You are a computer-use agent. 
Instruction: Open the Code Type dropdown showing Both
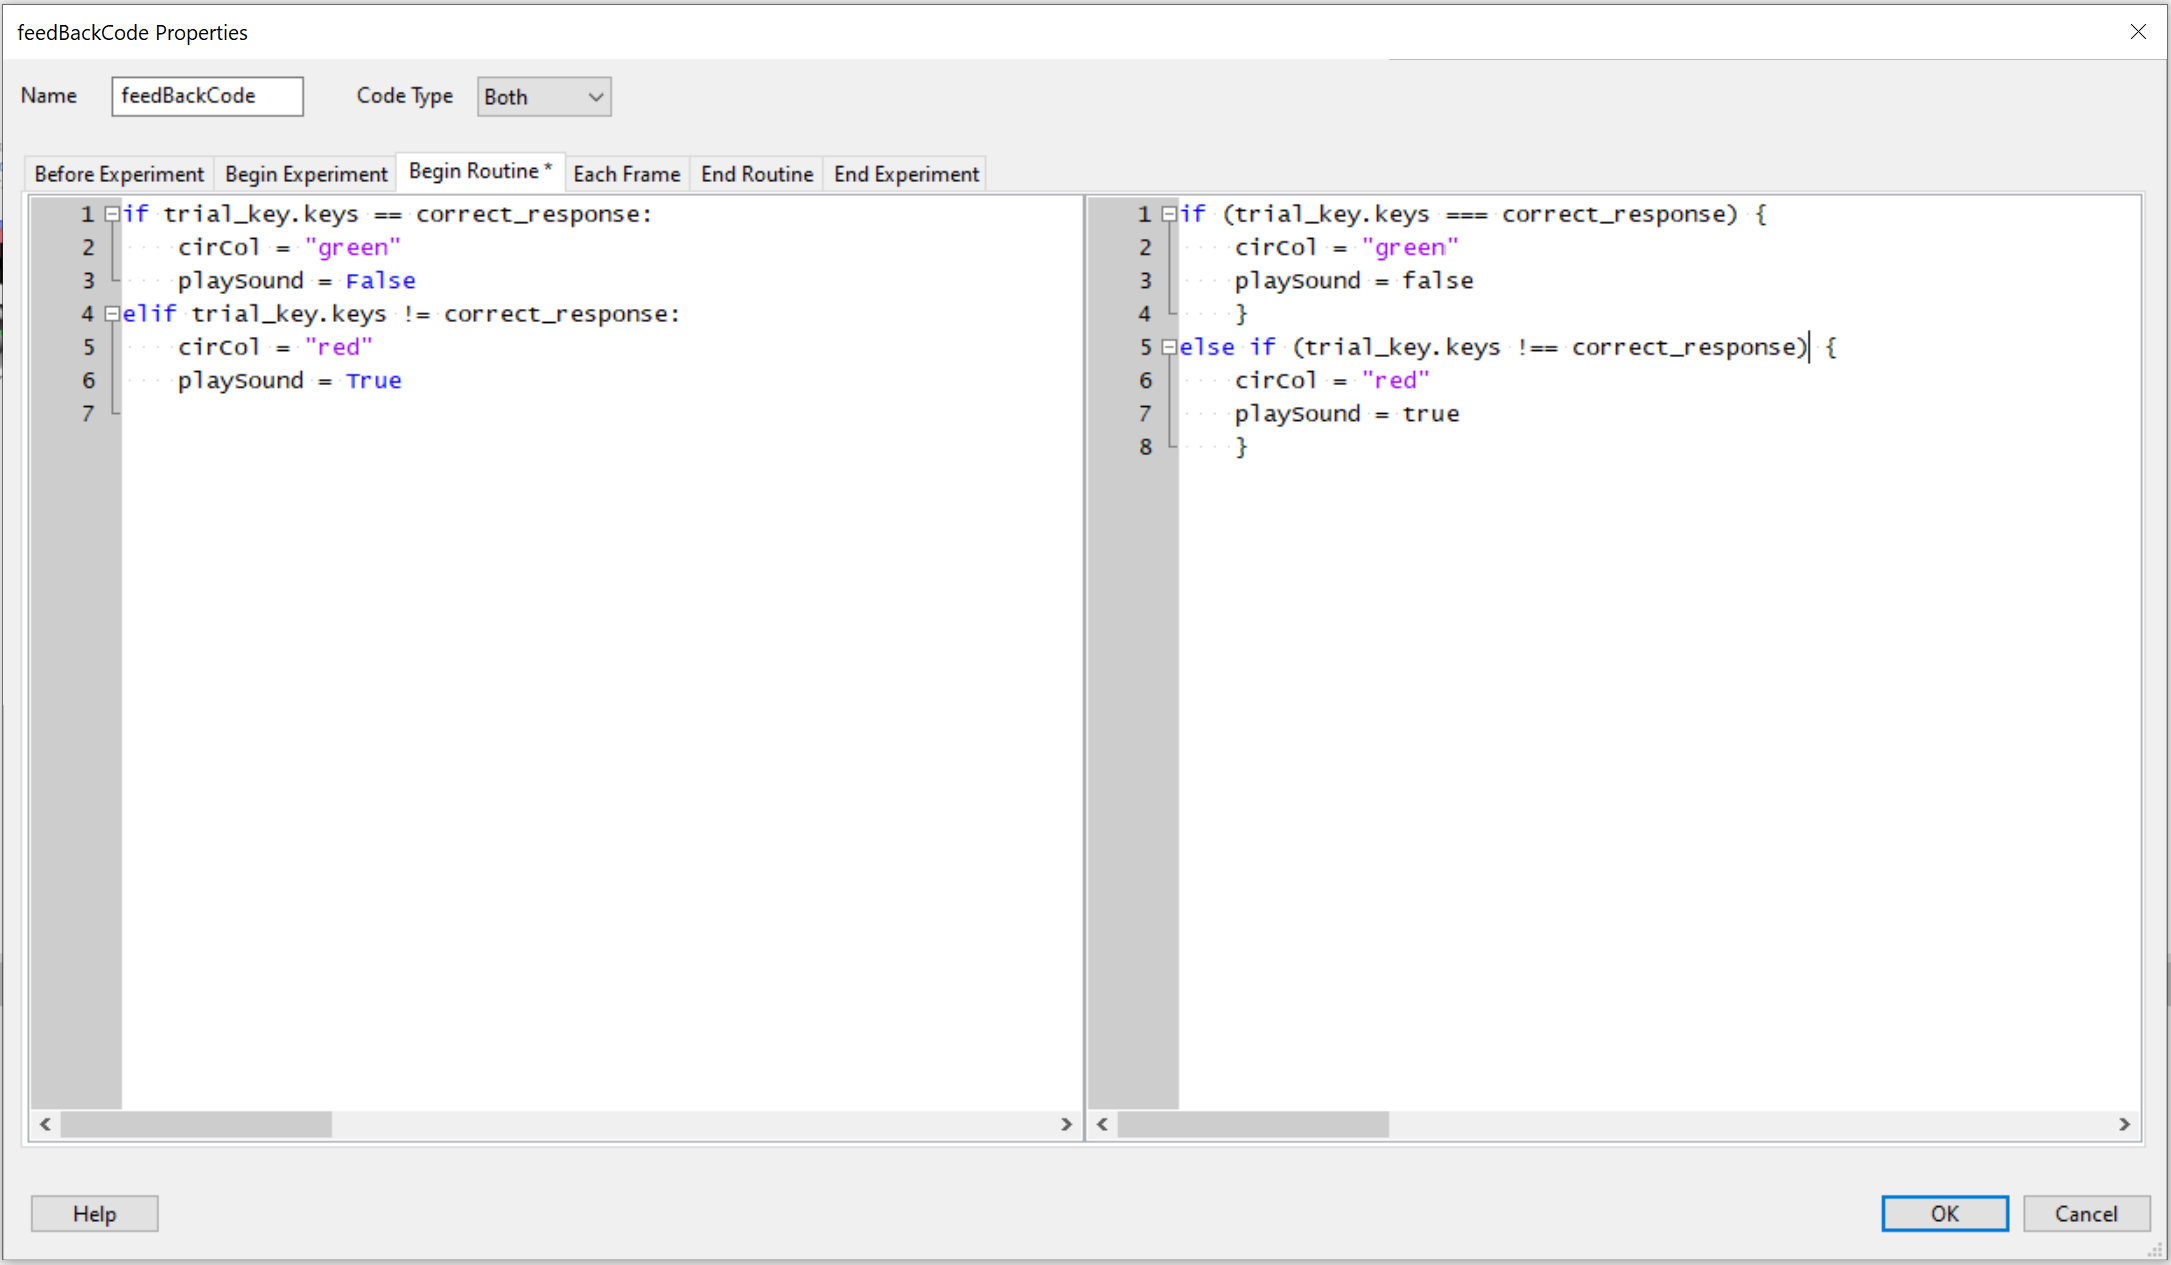[544, 97]
